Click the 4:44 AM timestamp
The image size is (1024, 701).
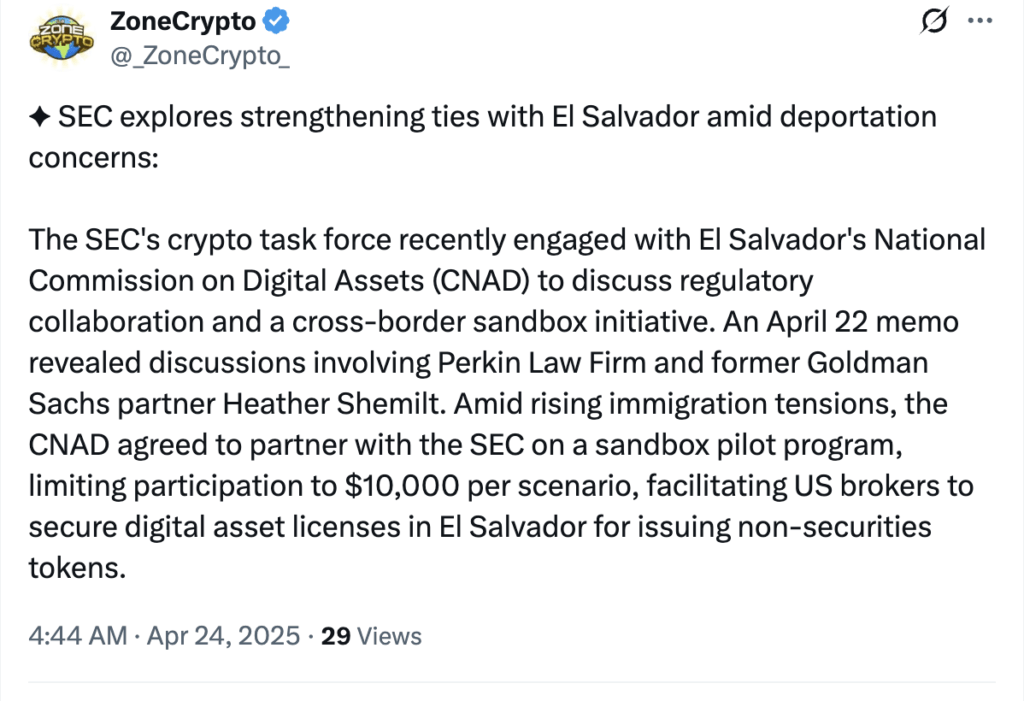78,636
